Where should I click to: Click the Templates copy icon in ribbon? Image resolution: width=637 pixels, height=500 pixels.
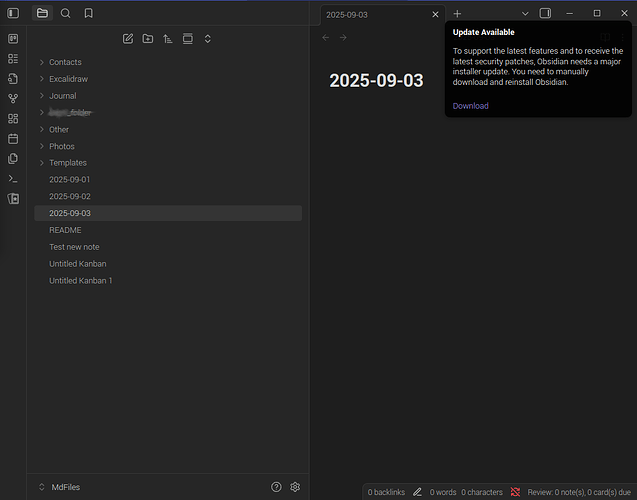click(x=13, y=158)
